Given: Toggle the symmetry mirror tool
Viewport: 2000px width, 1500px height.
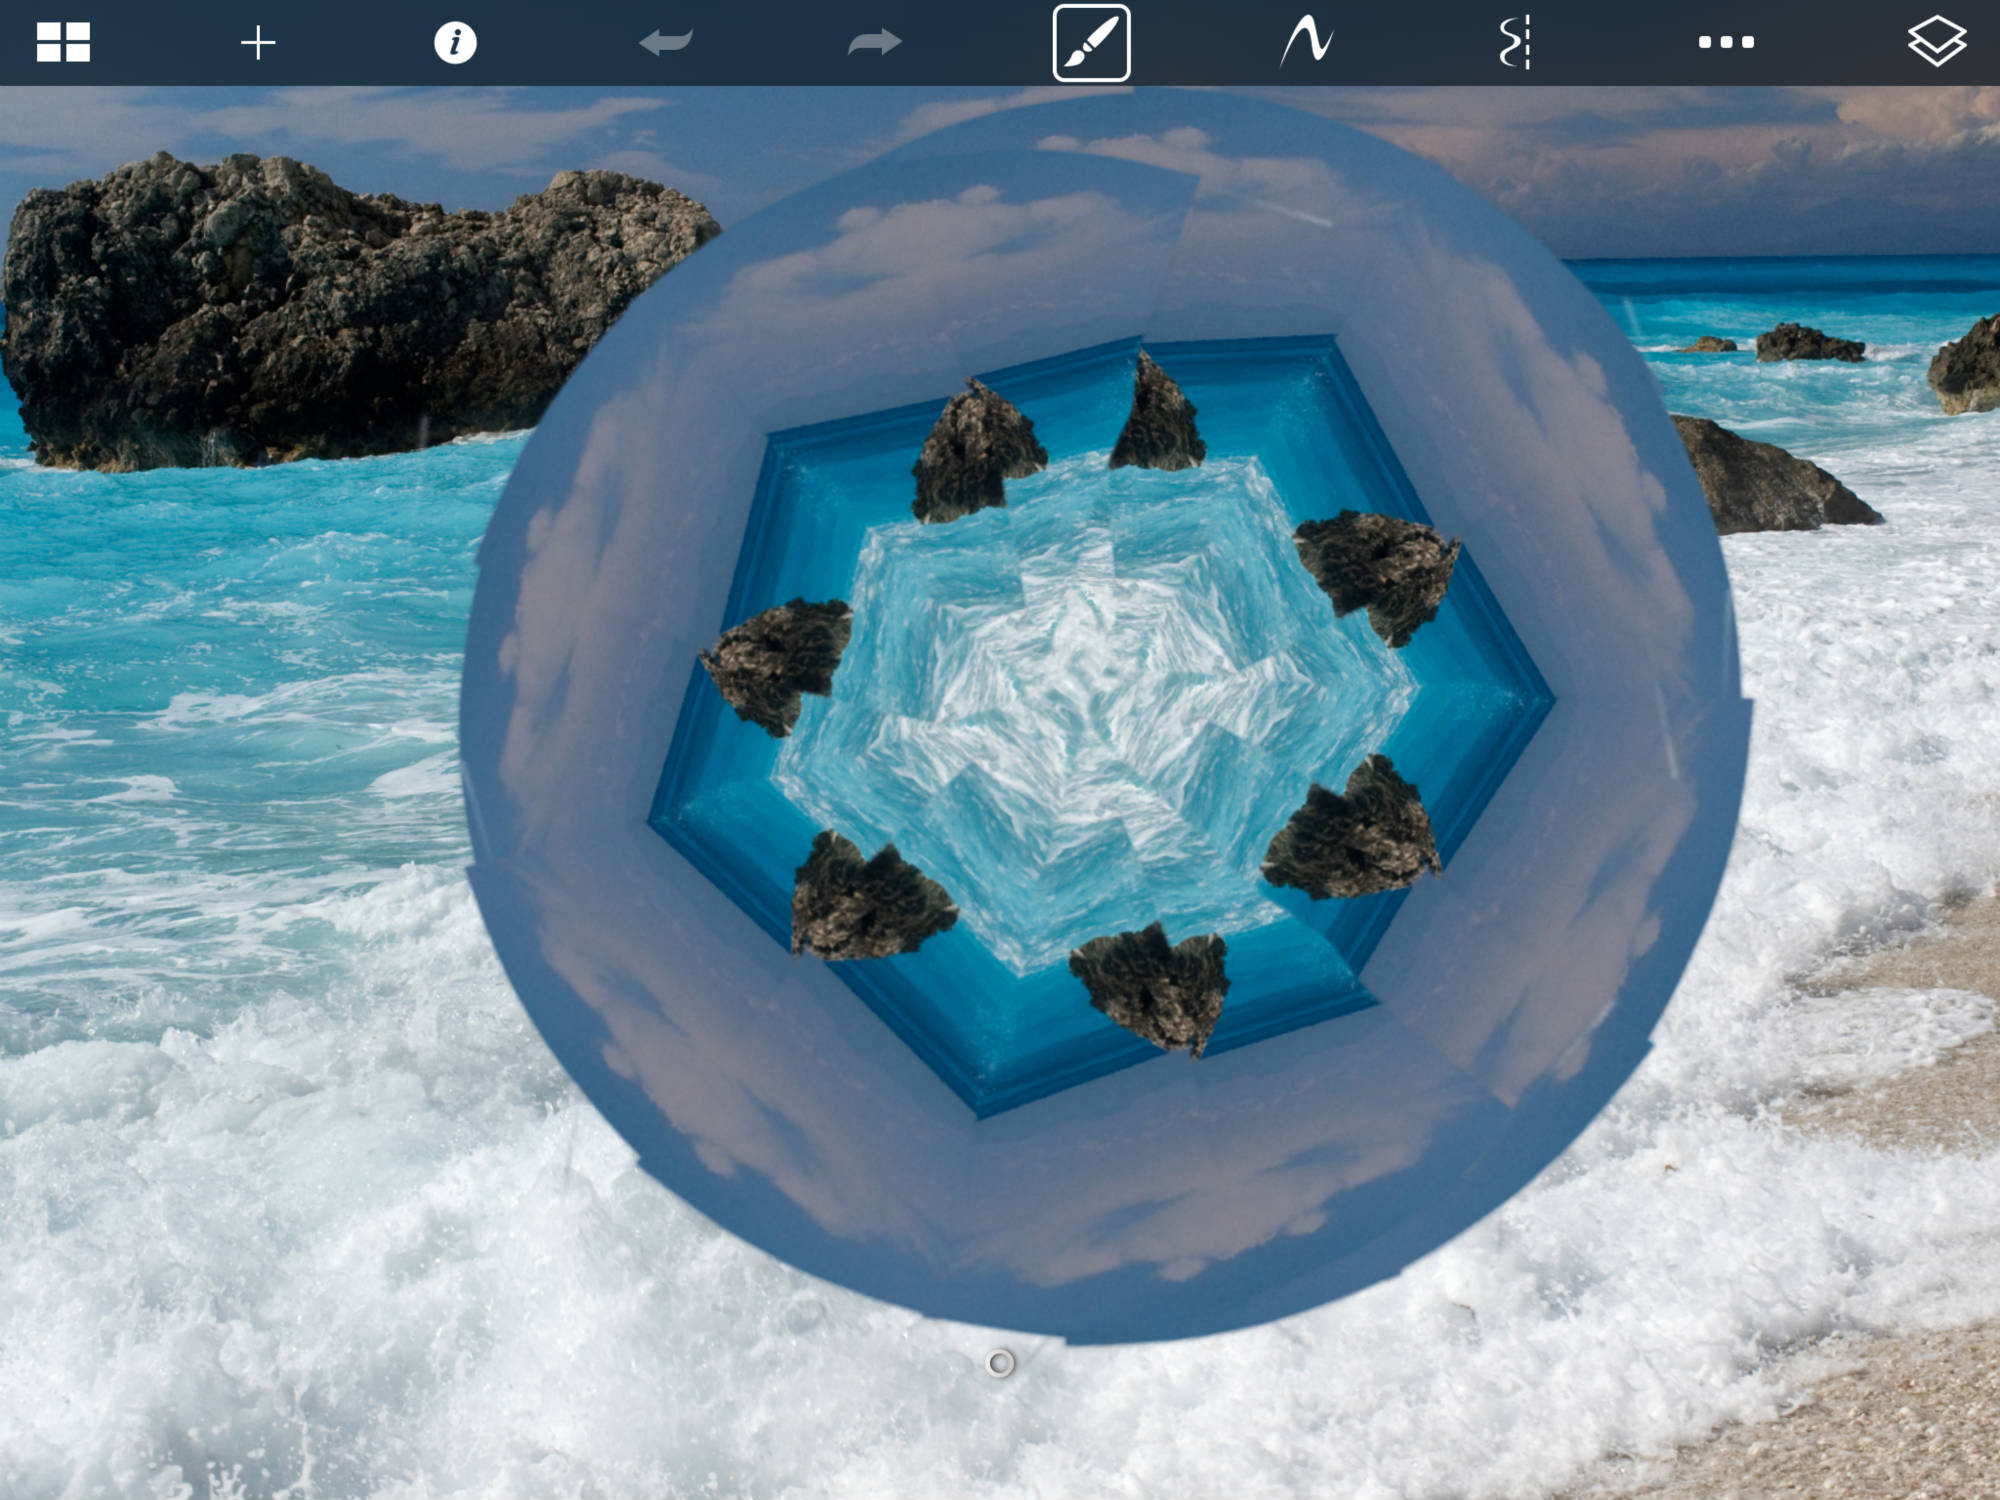Looking at the screenshot, I should point(1515,43).
